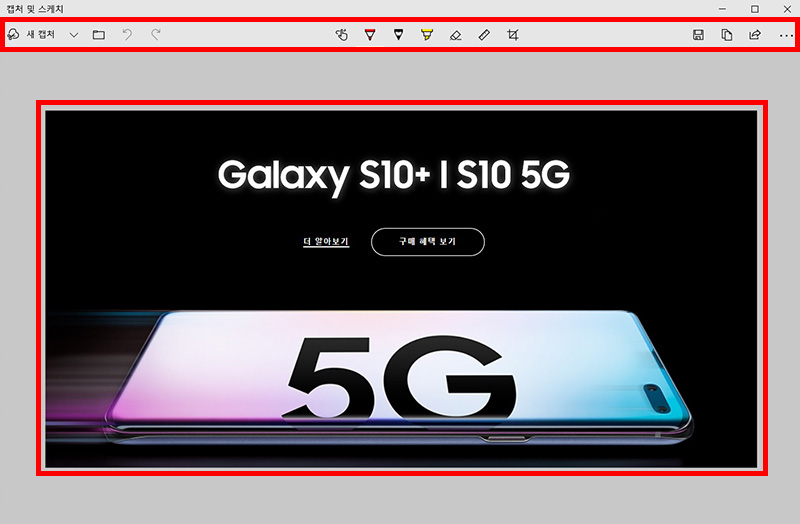Click the 새 캡처 new snip button
The width and height of the screenshot is (800, 524).
pyautogui.click(x=31, y=35)
